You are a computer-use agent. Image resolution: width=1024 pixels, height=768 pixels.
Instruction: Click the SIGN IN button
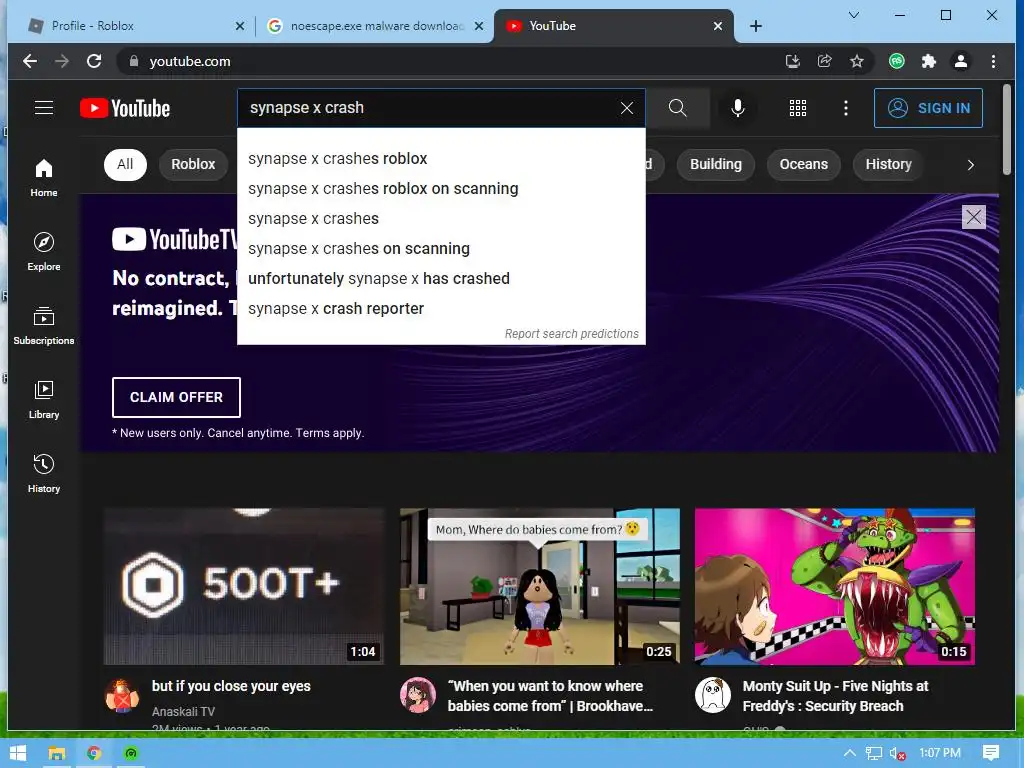pos(928,108)
